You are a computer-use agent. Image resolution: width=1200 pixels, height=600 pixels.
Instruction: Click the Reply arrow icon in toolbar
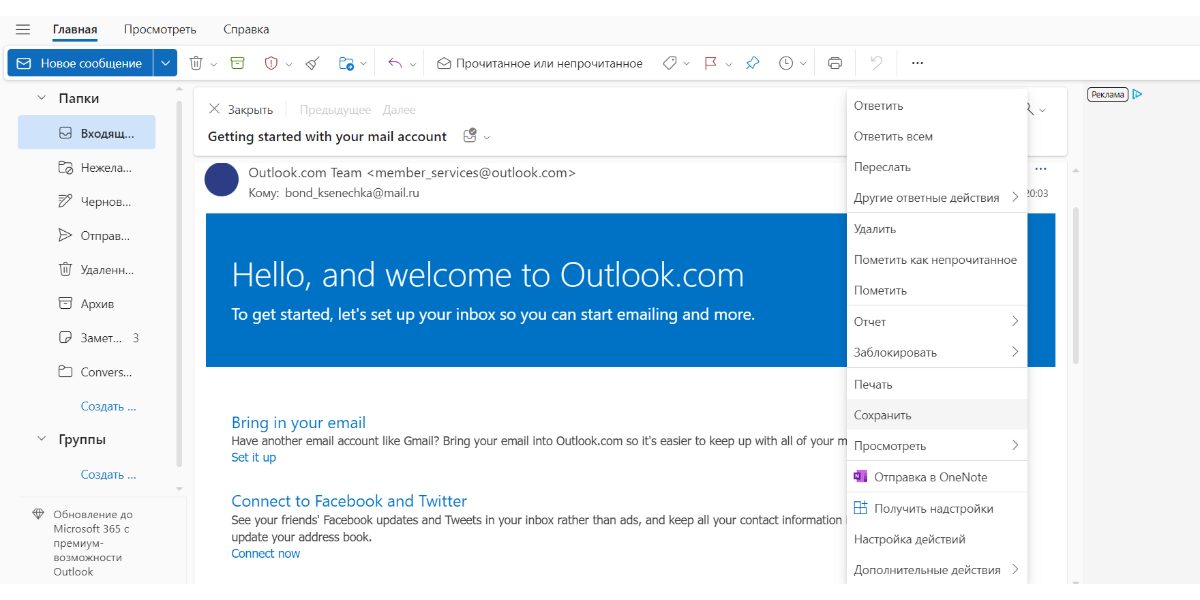395,63
